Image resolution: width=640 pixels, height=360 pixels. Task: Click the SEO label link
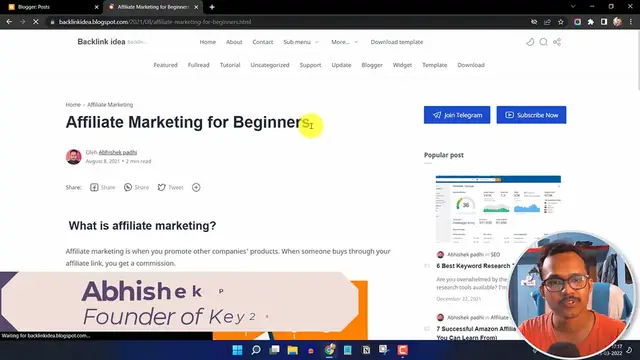click(x=495, y=254)
